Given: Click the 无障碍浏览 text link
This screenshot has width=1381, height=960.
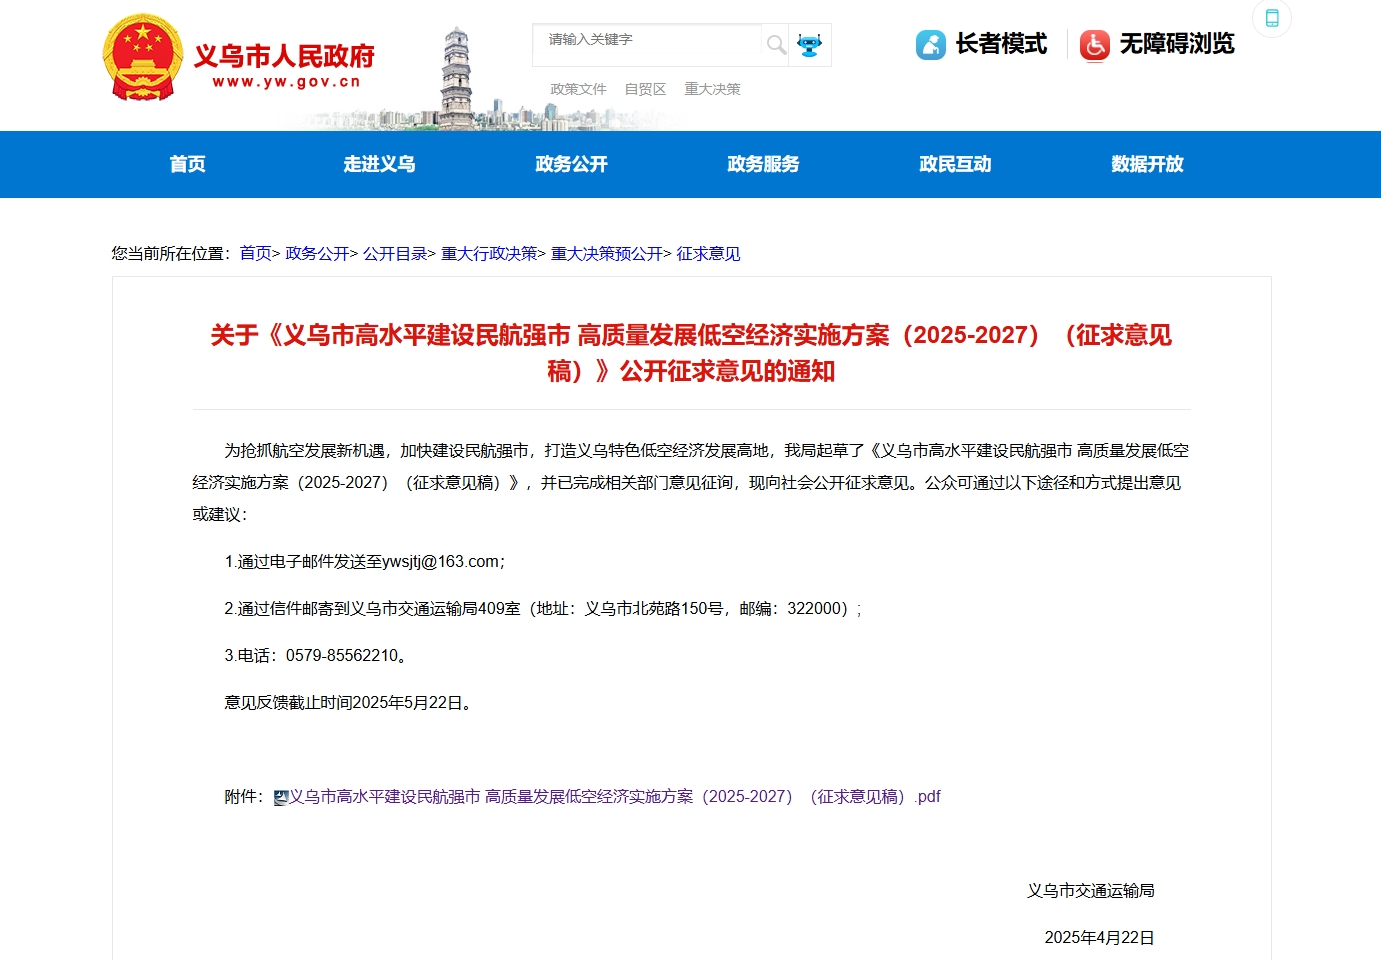Looking at the screenshot, I should click(1177, 44).
